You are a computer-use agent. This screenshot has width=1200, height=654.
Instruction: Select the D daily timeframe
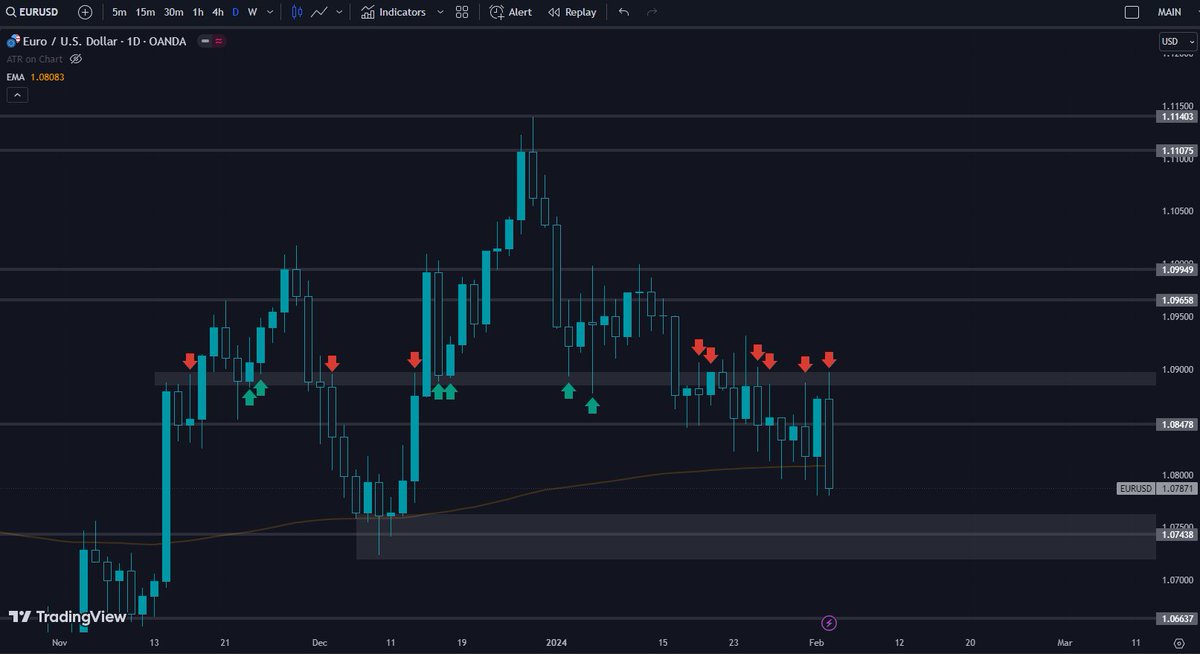pyautogui.click(x=235, y=12)
